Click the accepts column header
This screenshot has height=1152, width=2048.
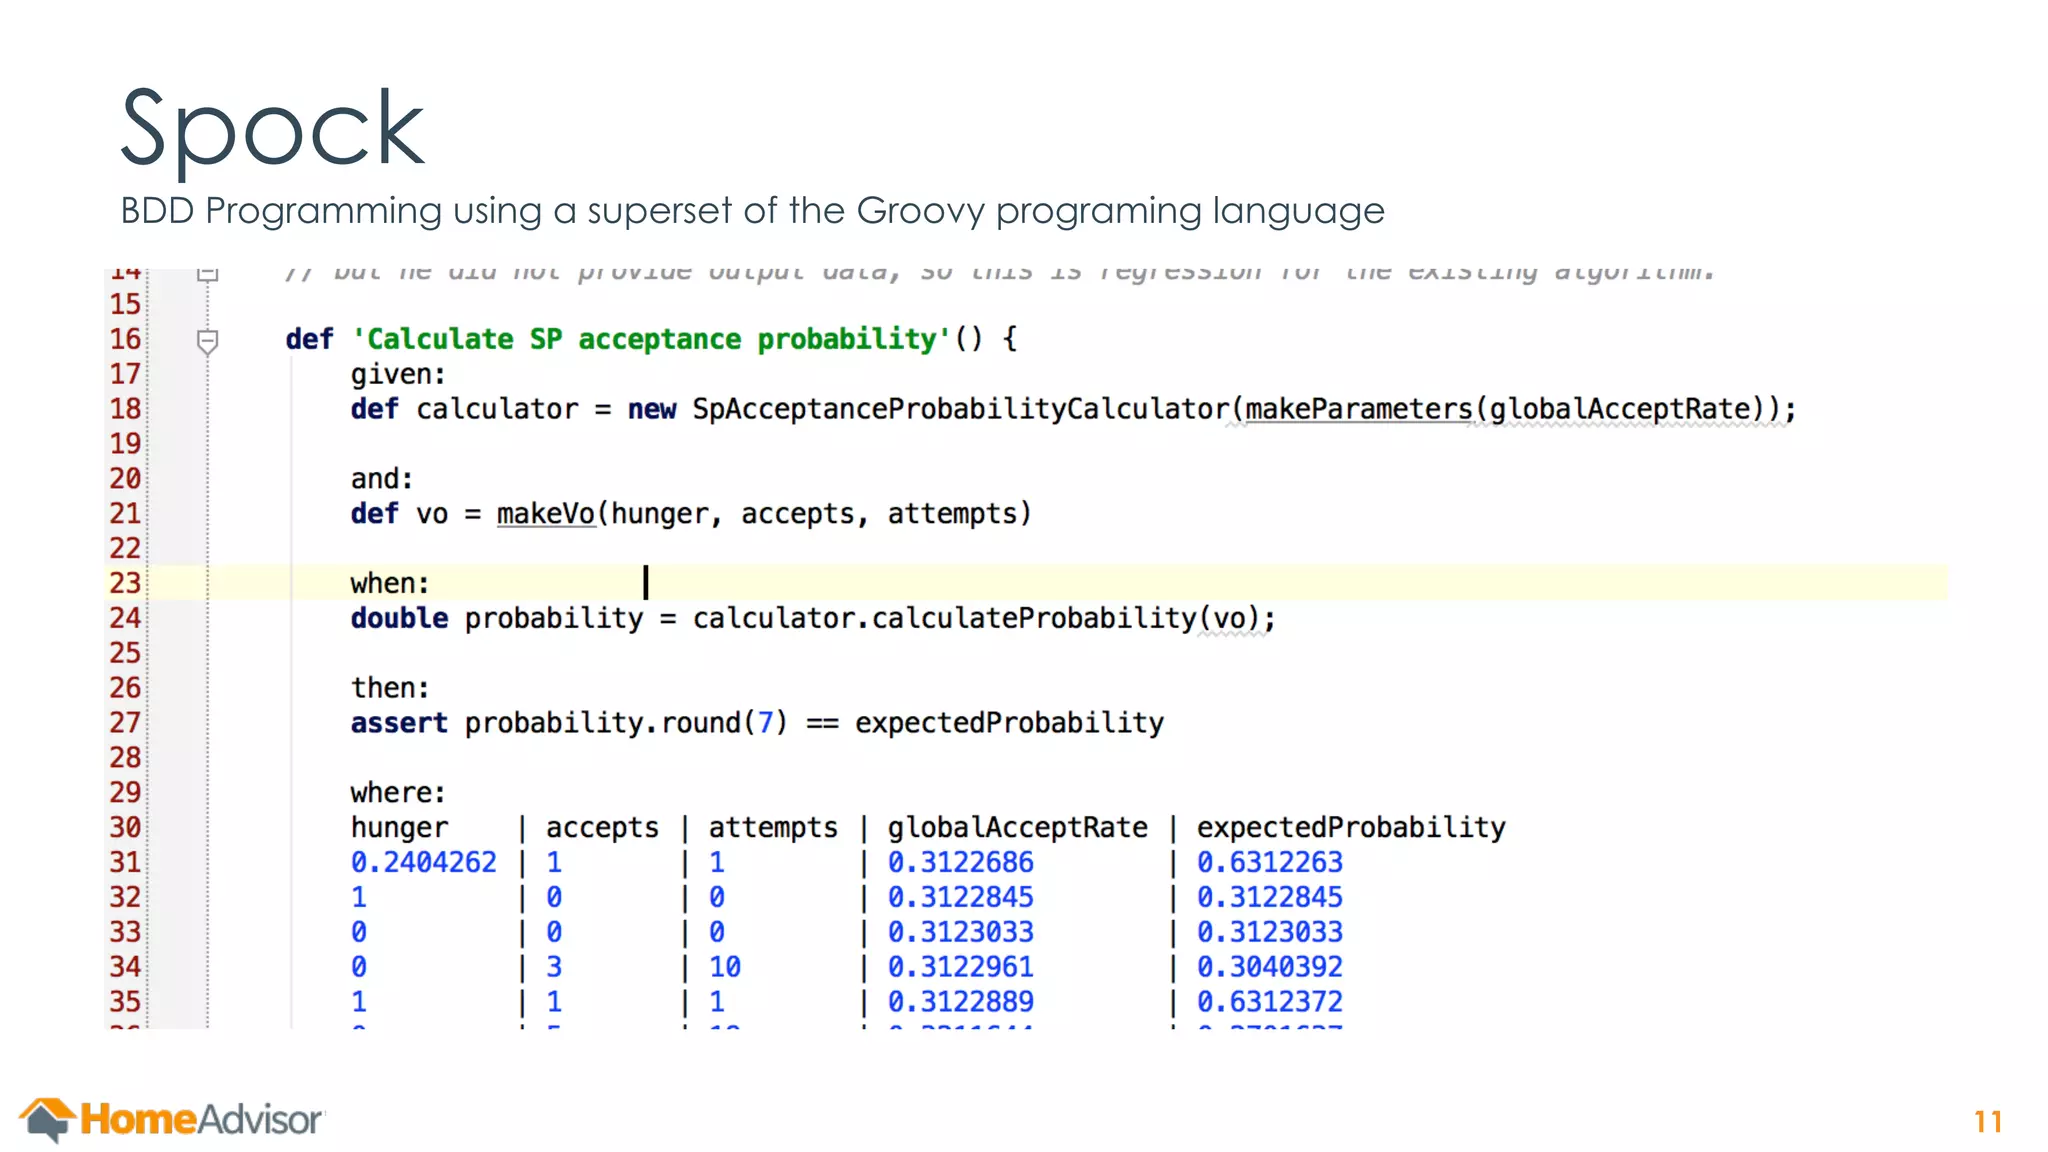(x=602, y=828)
